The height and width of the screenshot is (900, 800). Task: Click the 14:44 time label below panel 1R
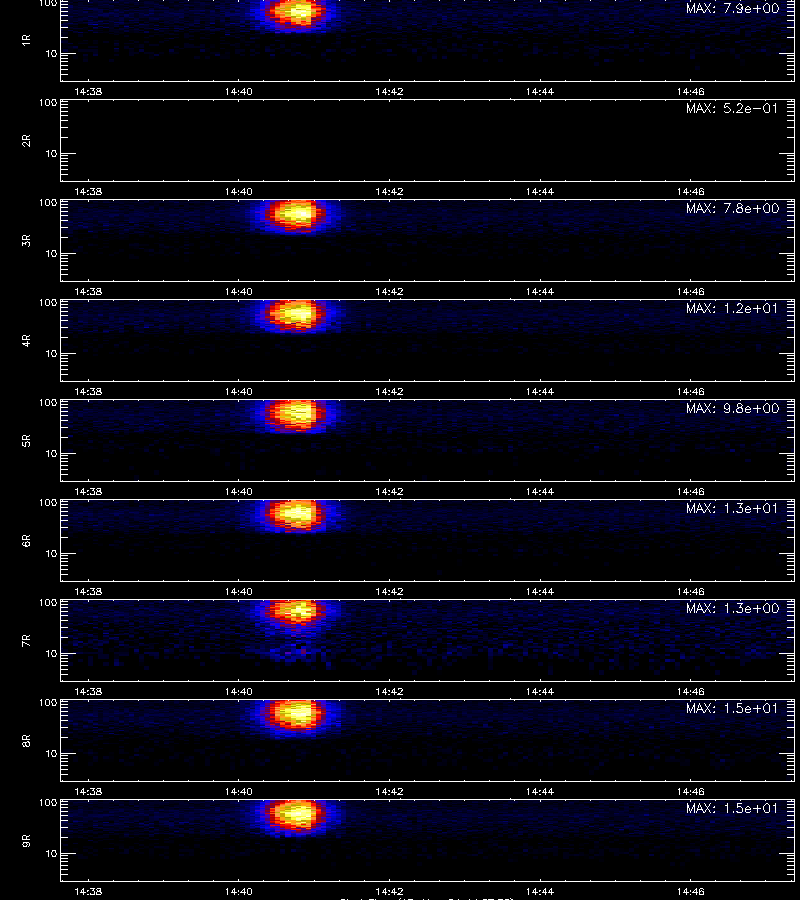[x=540, y=91]
